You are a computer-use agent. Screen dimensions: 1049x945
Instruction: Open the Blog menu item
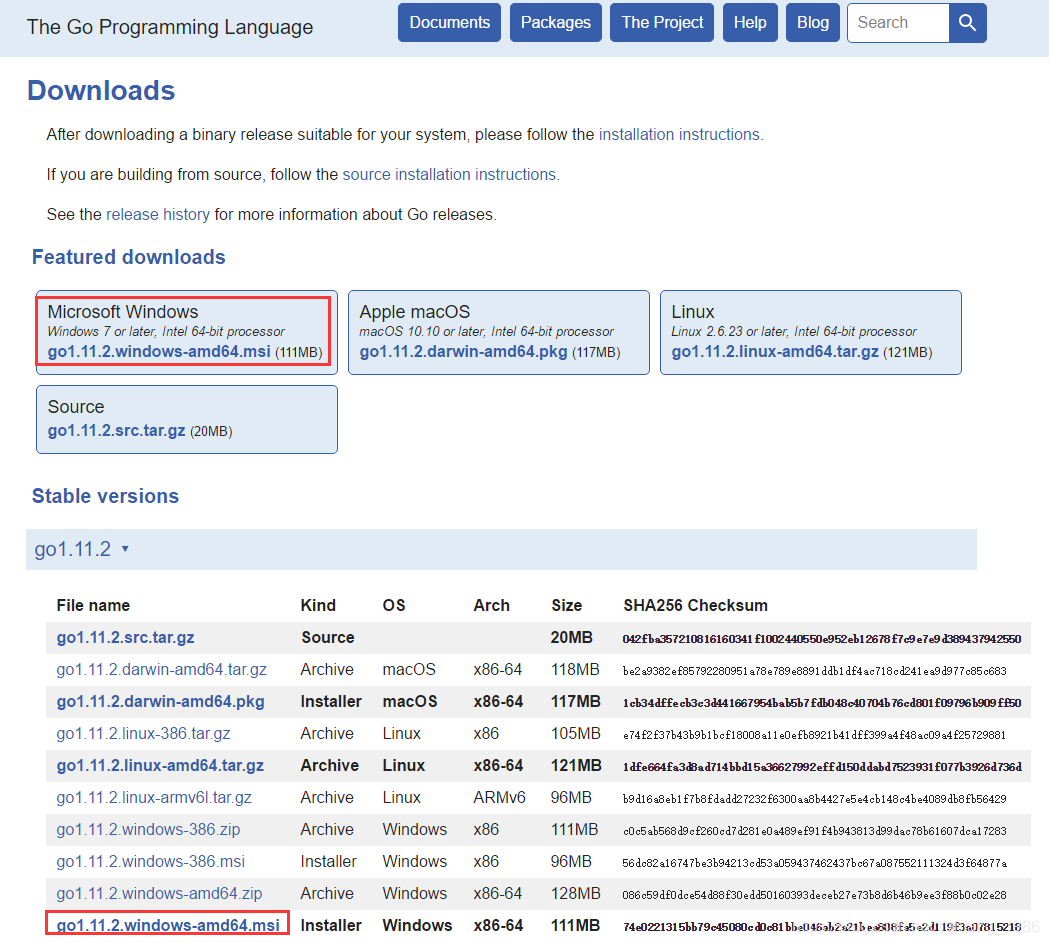(813, 23)
